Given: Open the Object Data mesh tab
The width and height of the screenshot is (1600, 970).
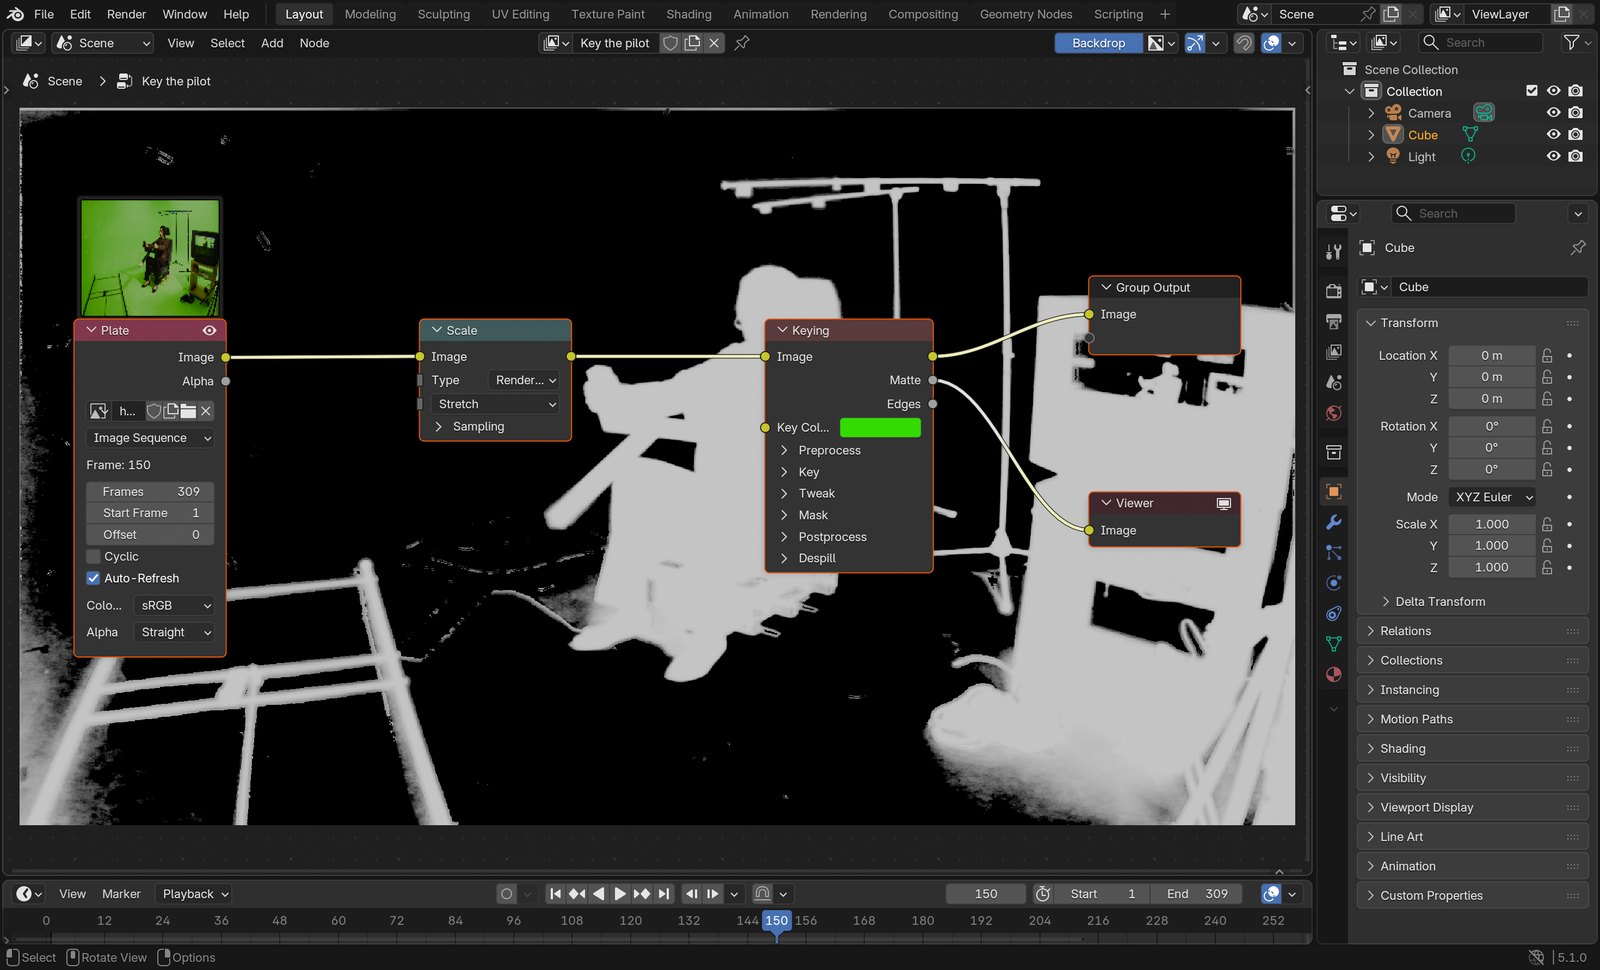Looking at the screenshot, I should coord(1333,644).
